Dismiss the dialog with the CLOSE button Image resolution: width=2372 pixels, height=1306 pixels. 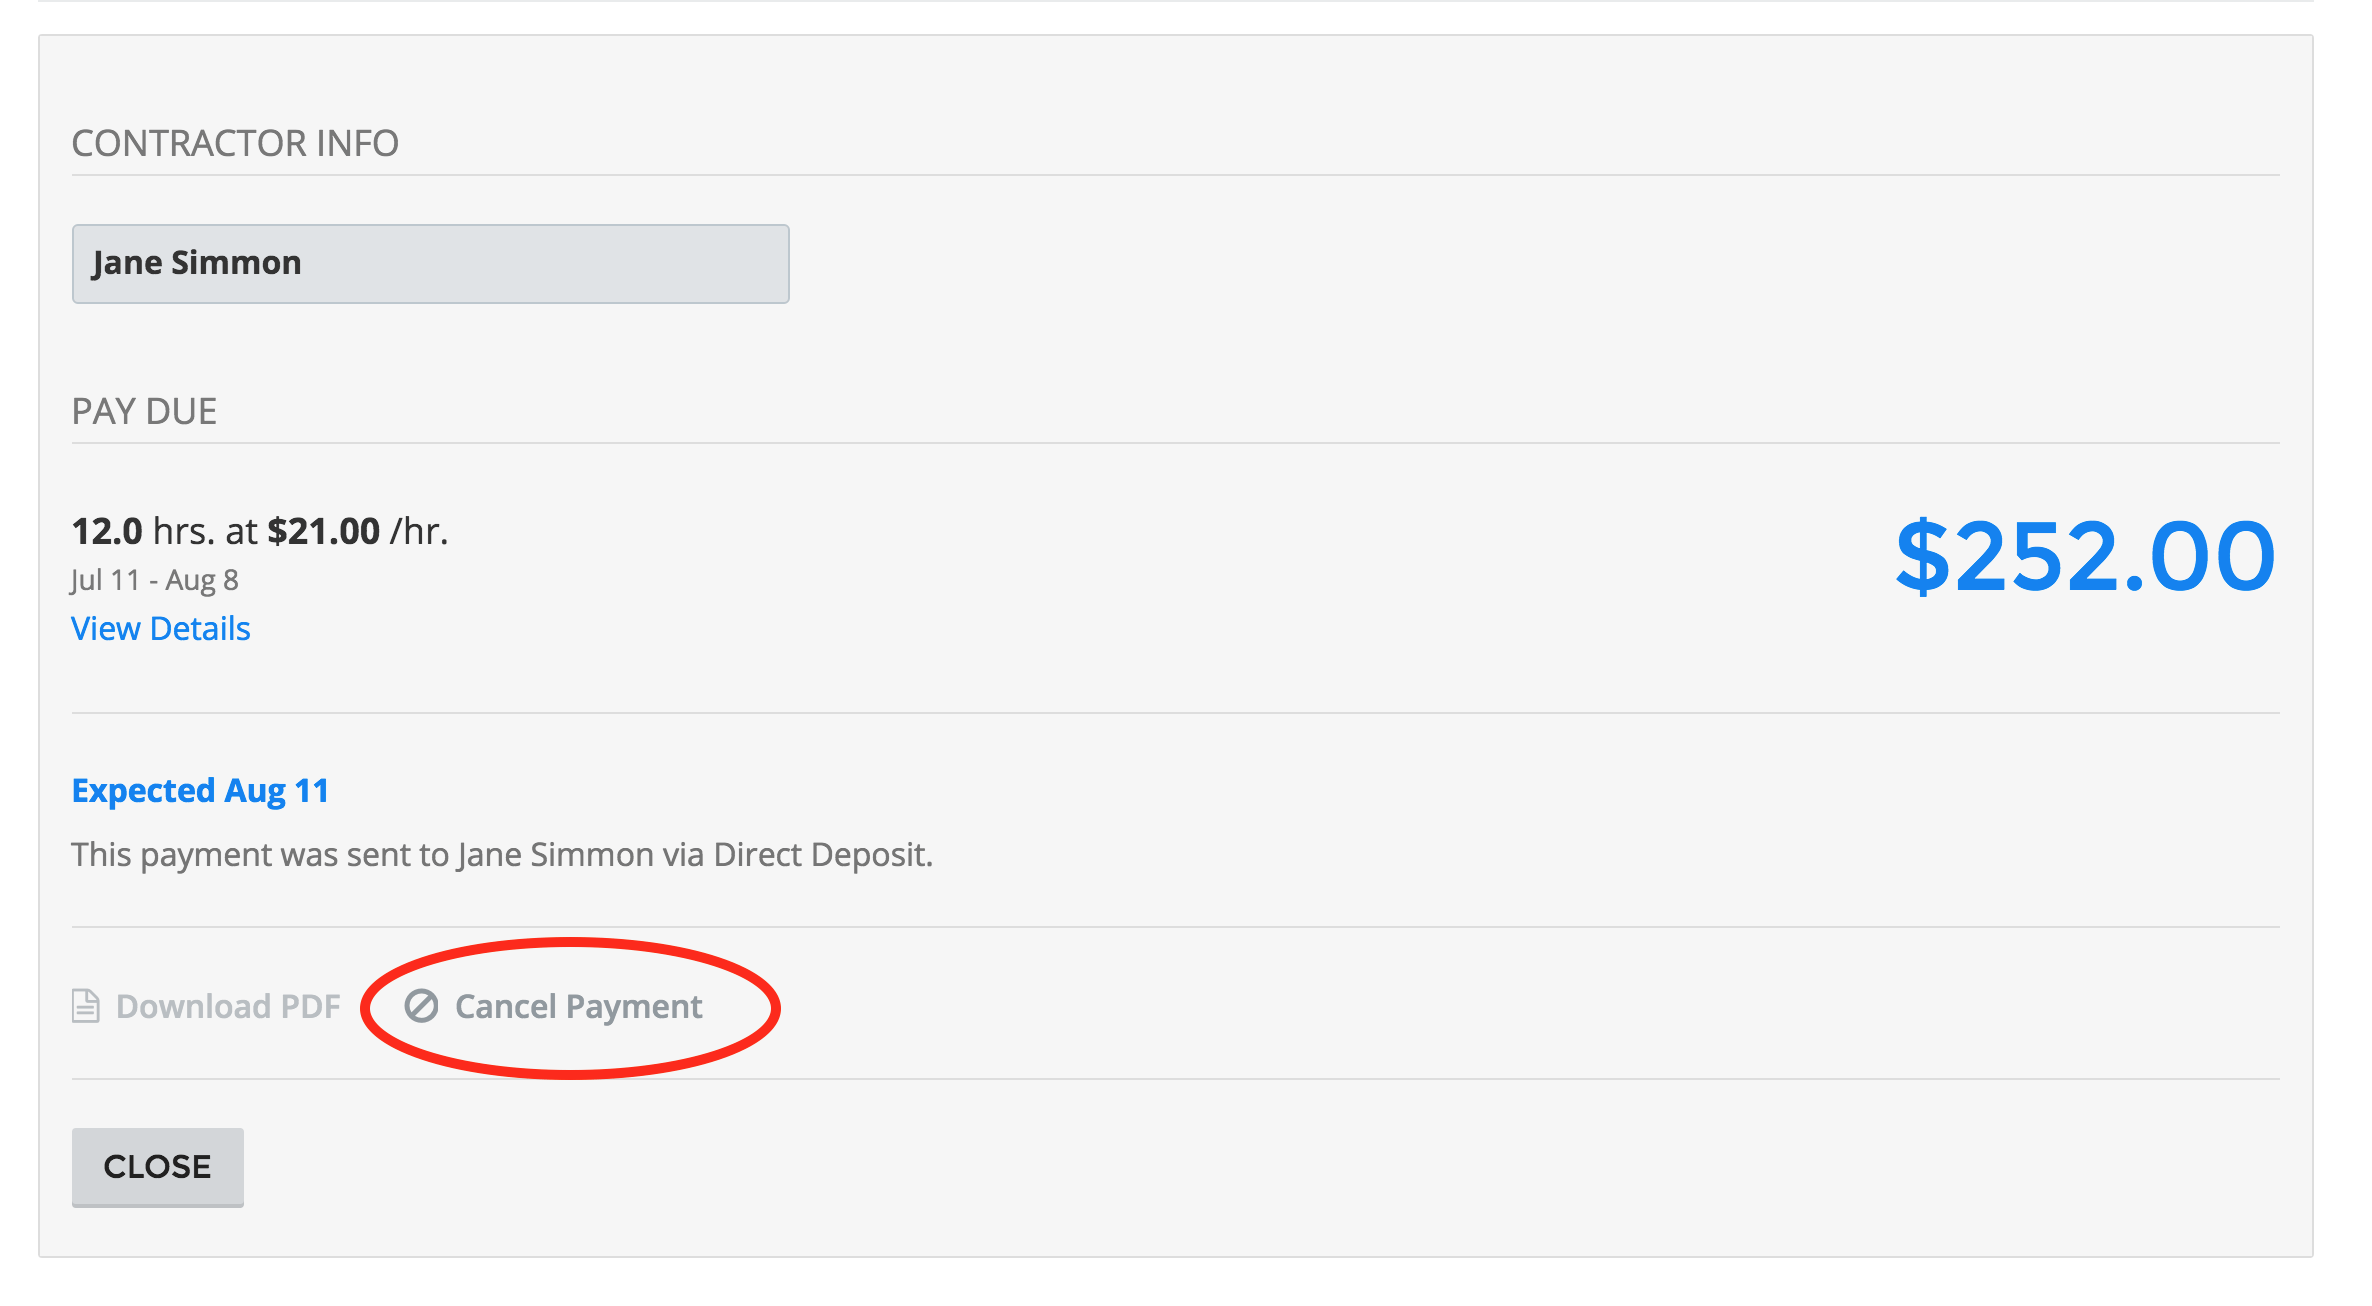point(158,1167)
